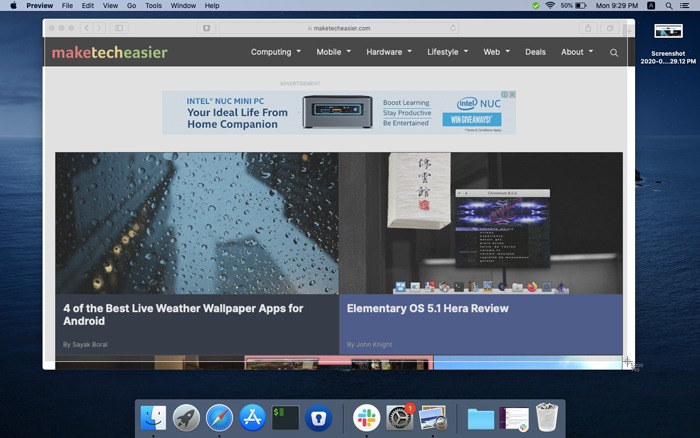Expand the Hardware dropdown
The width and height of the screenshot is (700, 438).
tap(389, 52)
